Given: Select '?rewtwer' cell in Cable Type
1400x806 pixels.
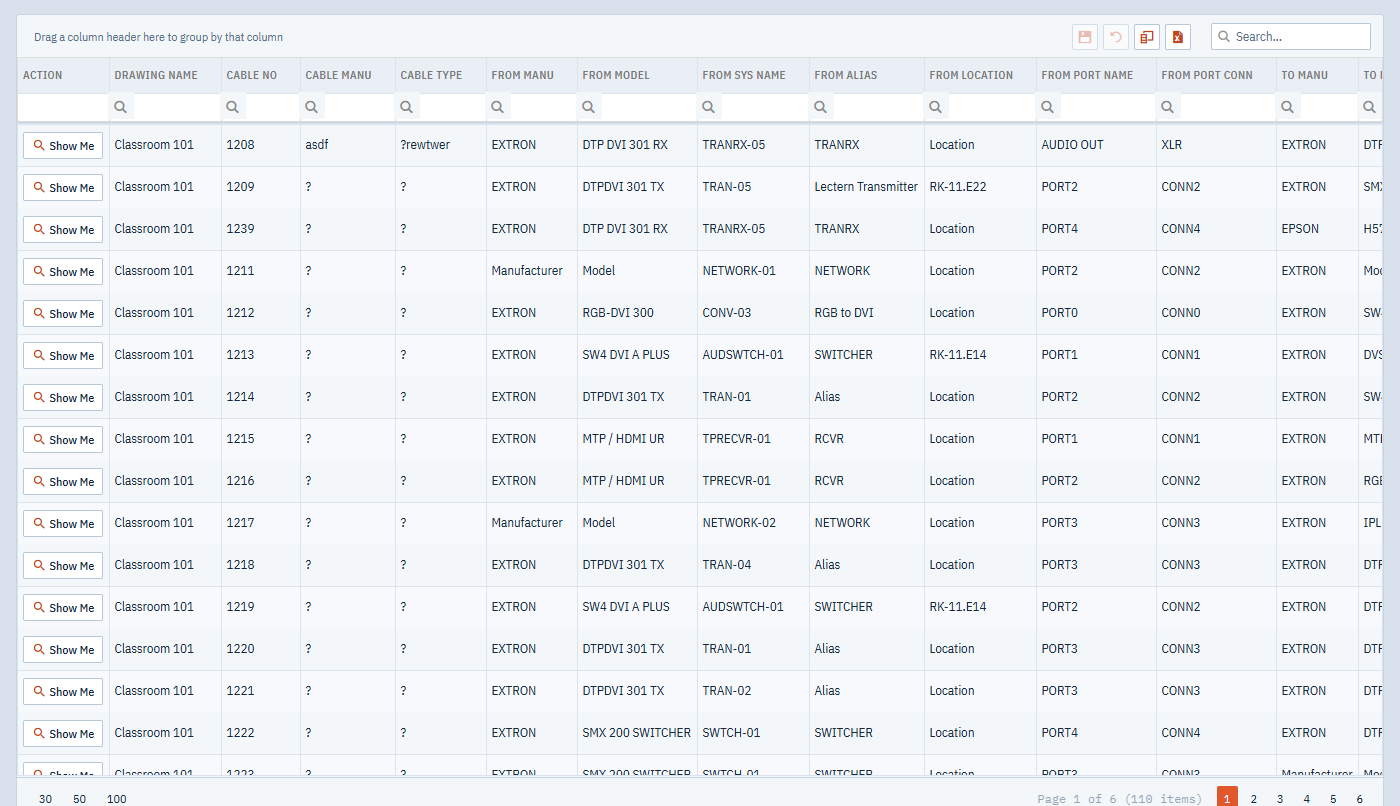Looking at the screenshot, I should tap(440, 145).
